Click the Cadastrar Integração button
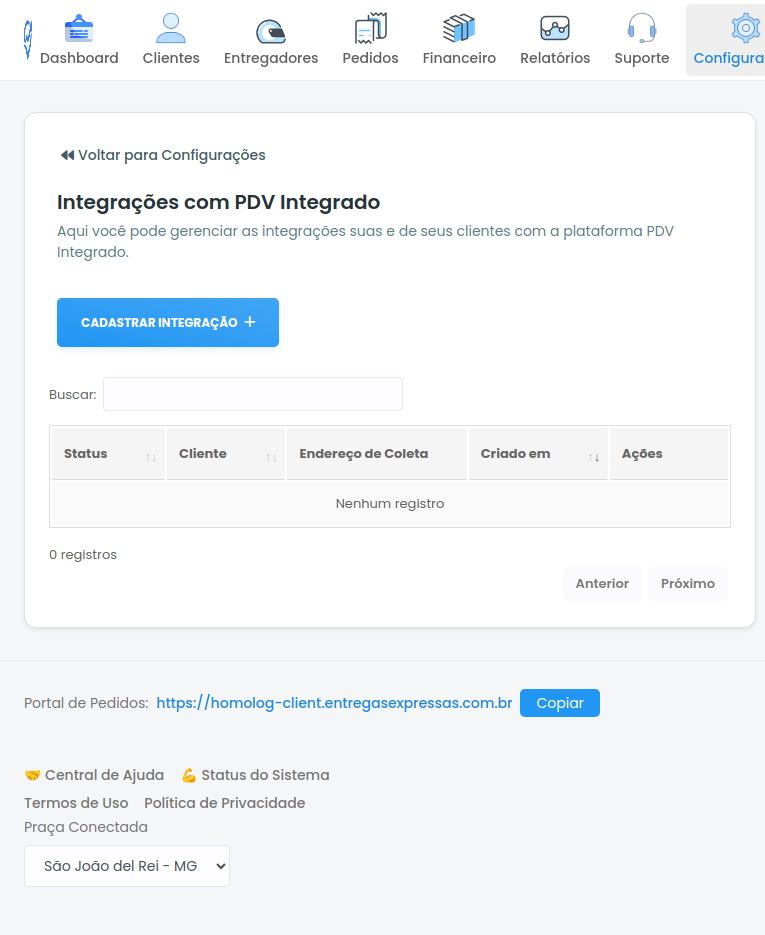Image resolution: width=765 pixels, height=935 pixels. (167, 322)
